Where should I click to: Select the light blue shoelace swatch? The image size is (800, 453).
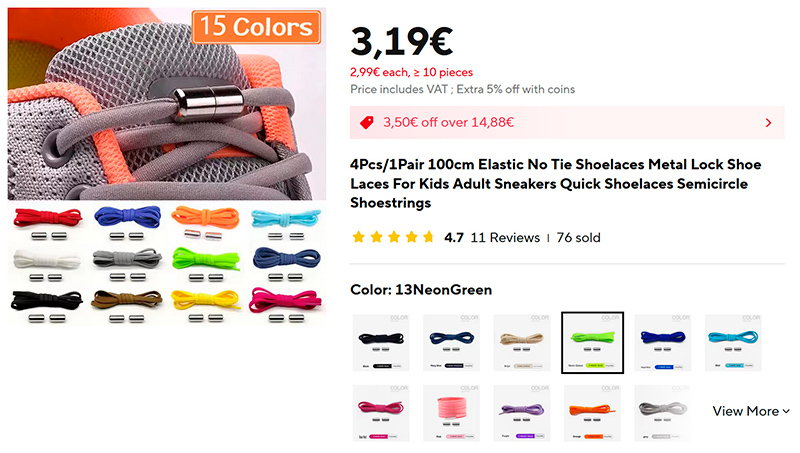point(733,342)
